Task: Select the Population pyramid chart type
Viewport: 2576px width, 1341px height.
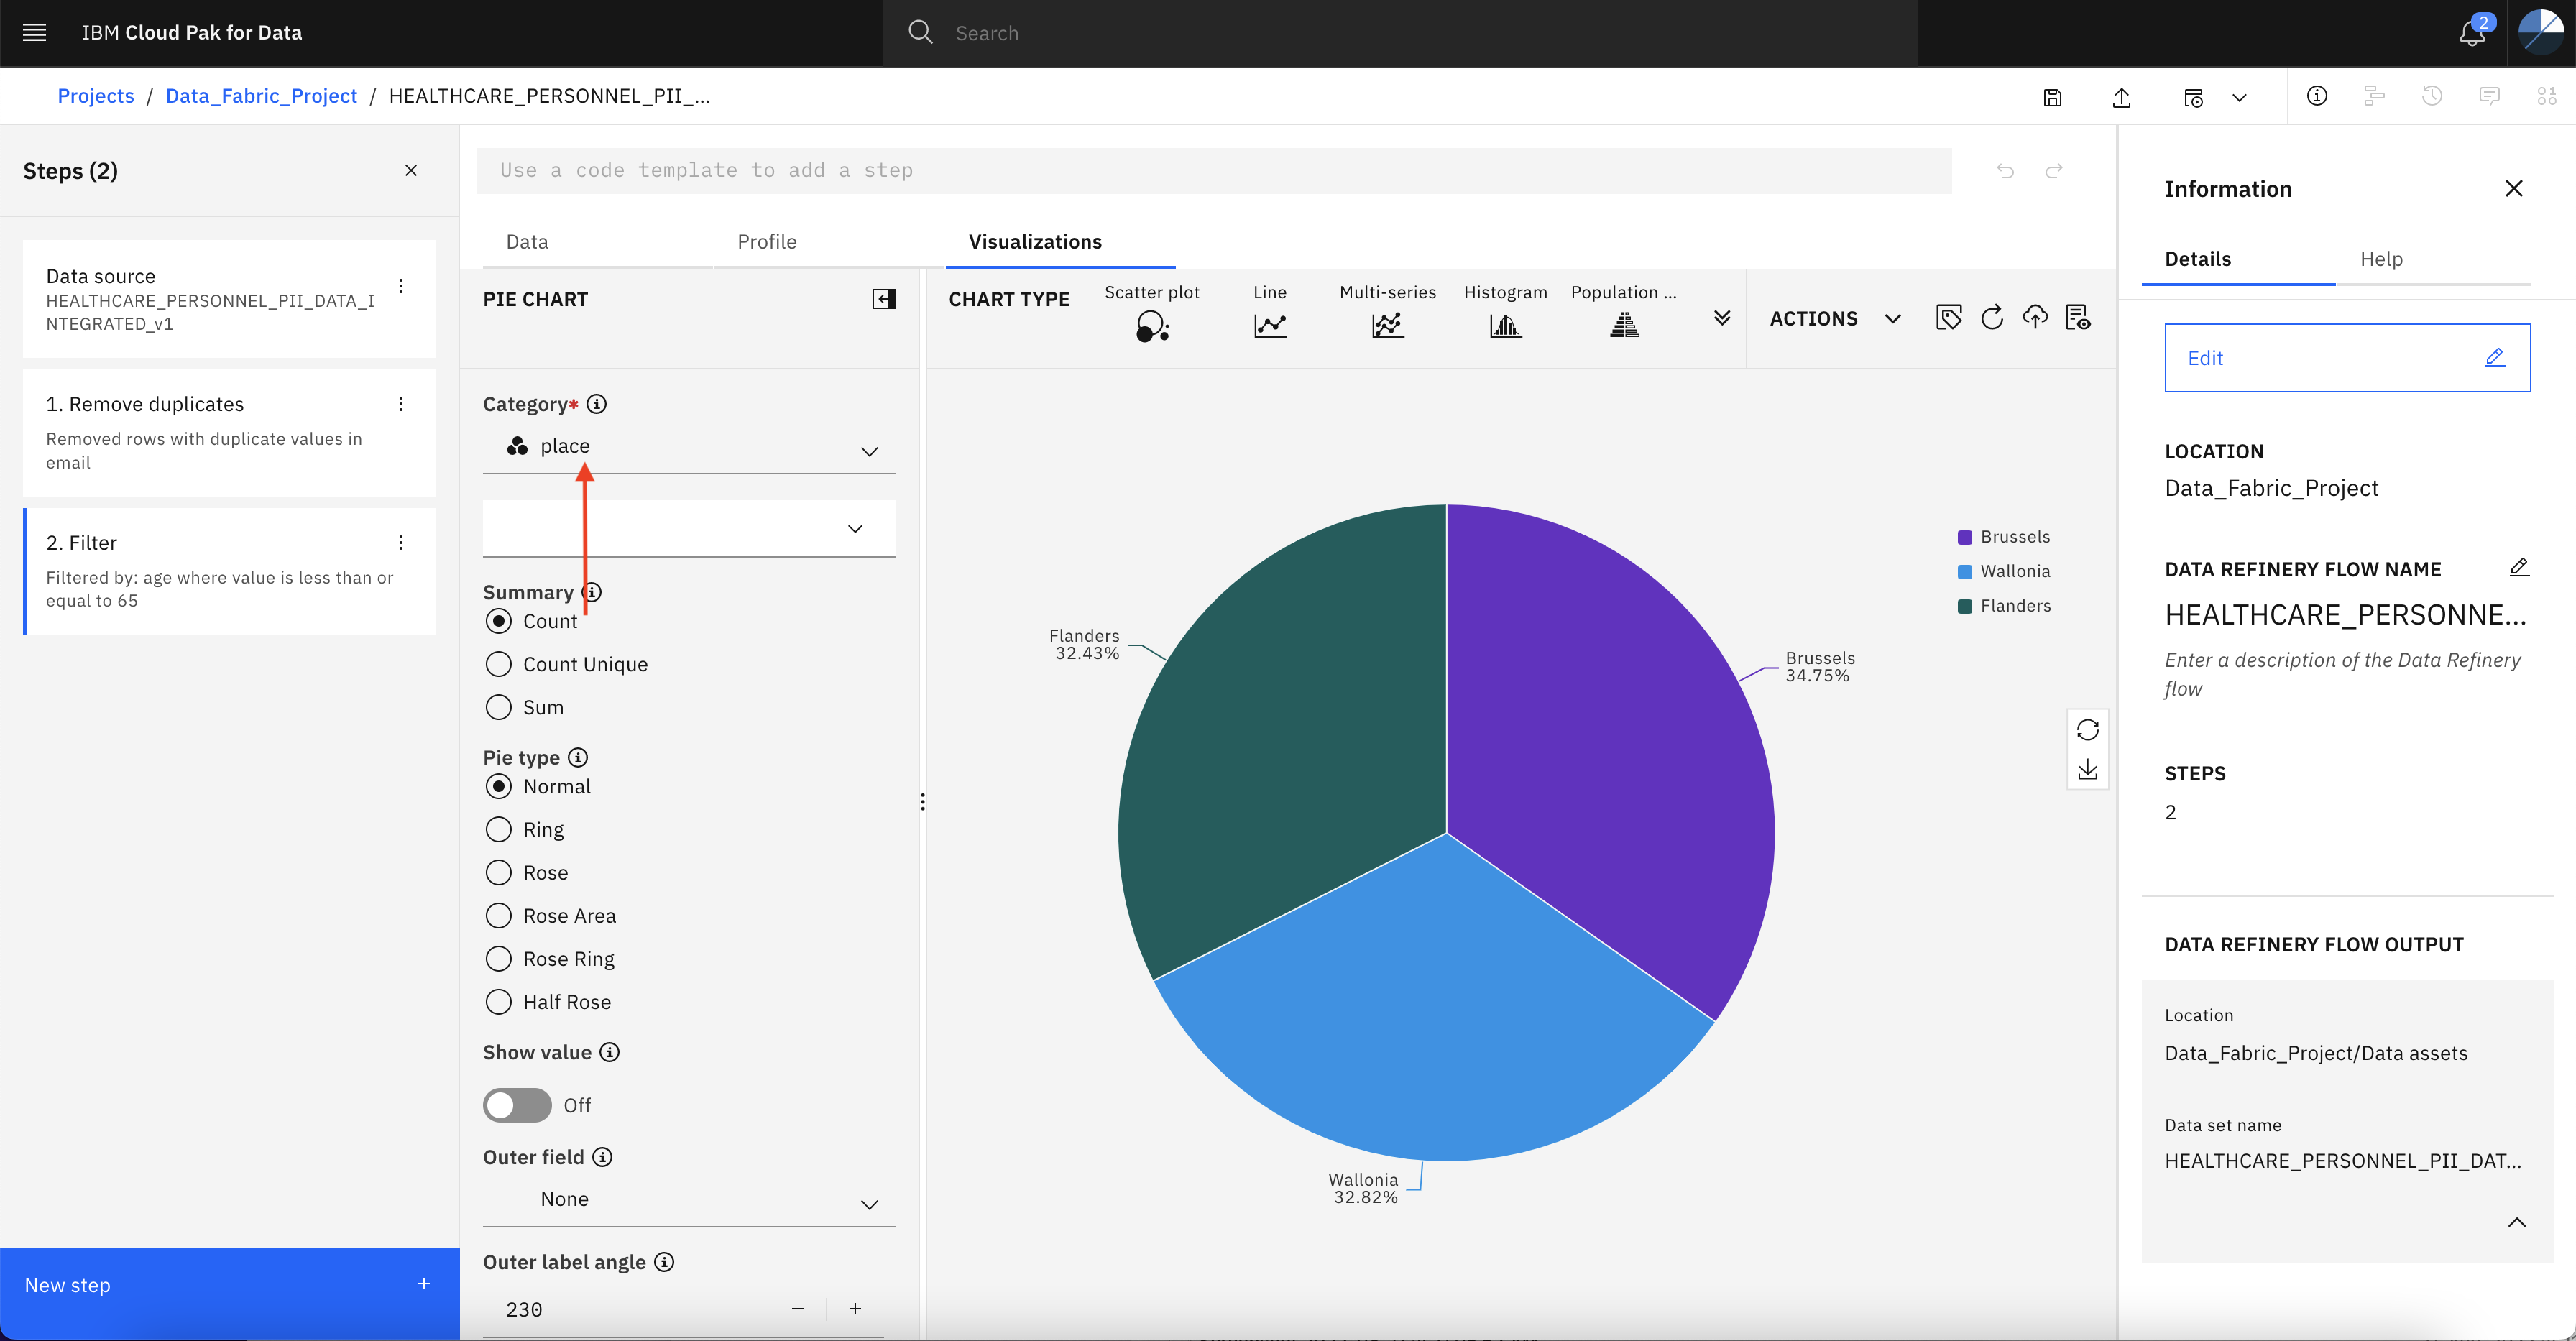Action: (x=1624, y=313)
